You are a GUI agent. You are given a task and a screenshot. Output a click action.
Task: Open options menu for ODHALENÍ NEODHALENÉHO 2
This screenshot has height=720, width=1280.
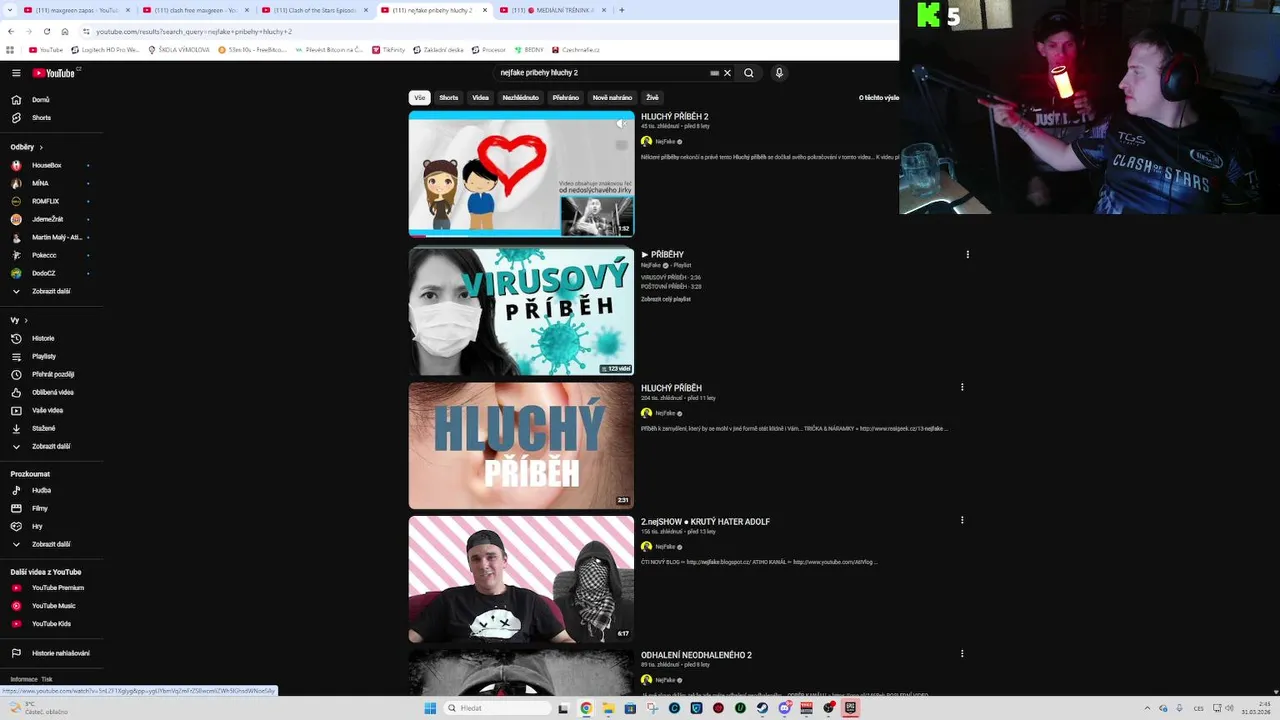point(962,653)
